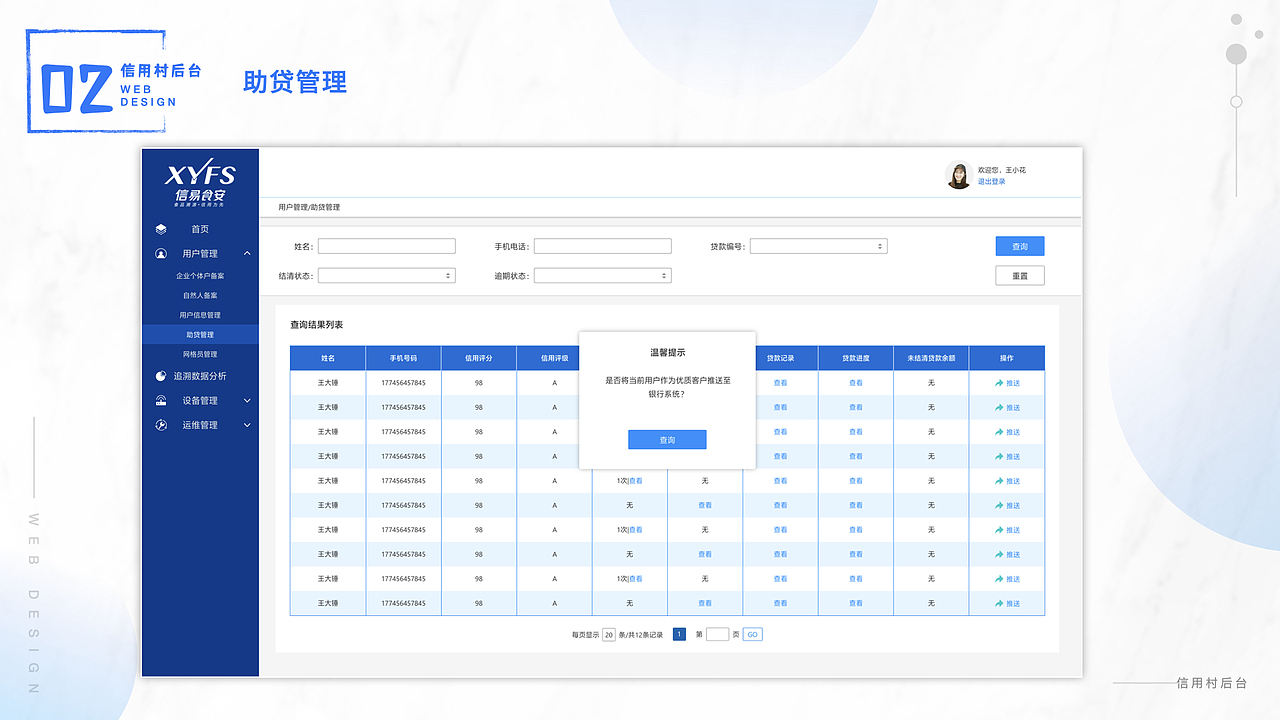Click the 追溯数据分析 pie chart icon
The width and height of the screenshot is (1280, 720).
161,376
